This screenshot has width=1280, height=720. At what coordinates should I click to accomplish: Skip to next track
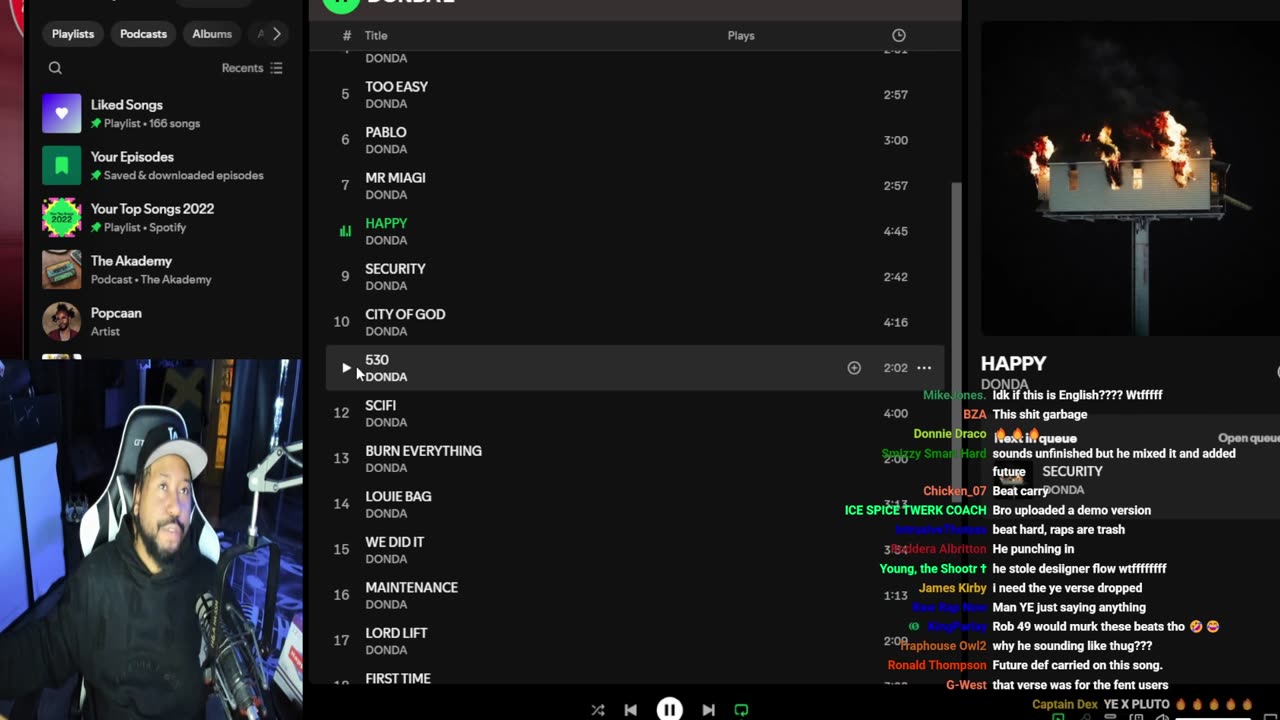pos(708,710)
